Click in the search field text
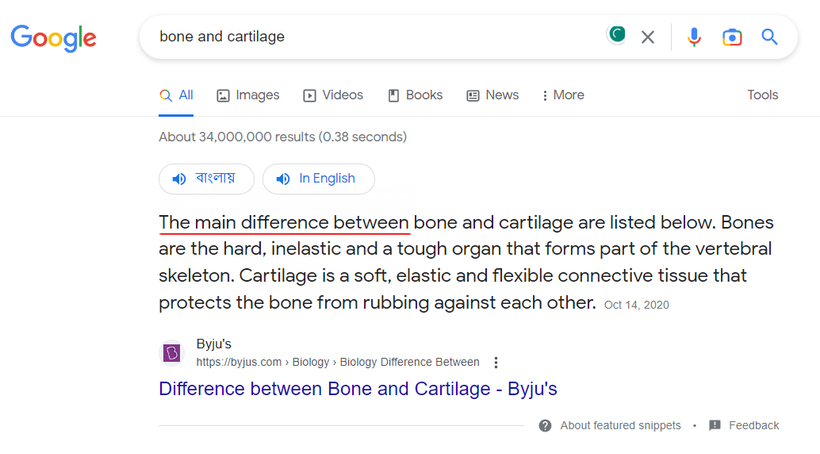Viewport: 820px width, 454px height. (380, 37)
